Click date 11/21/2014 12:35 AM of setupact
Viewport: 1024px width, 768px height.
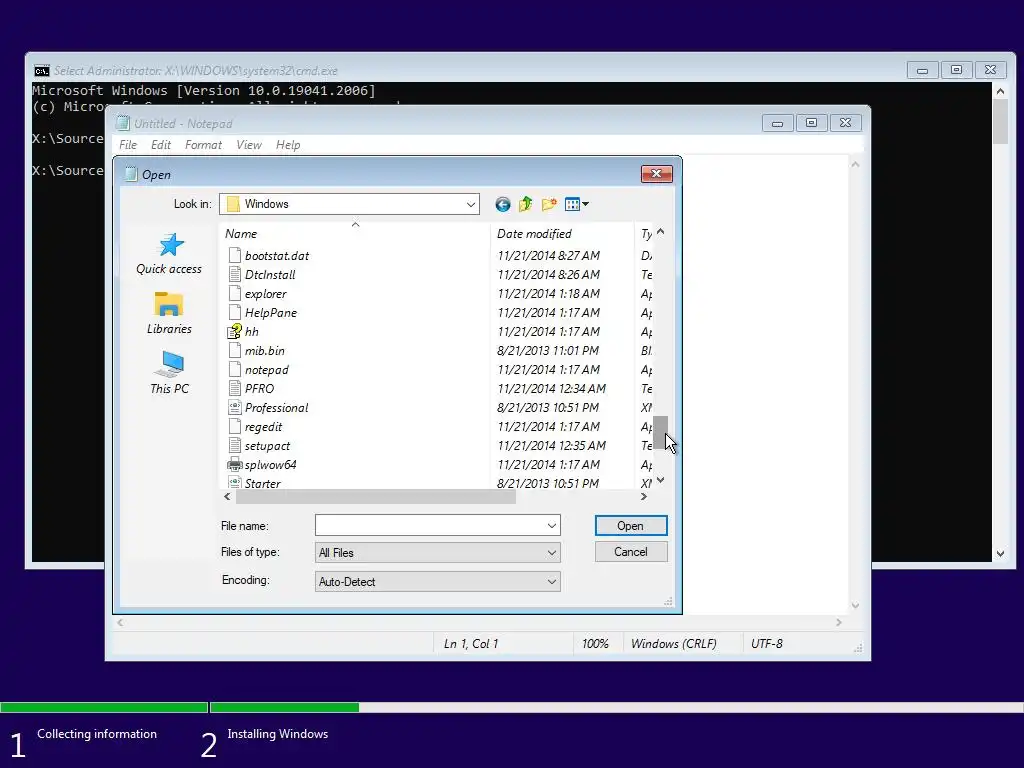551,445
